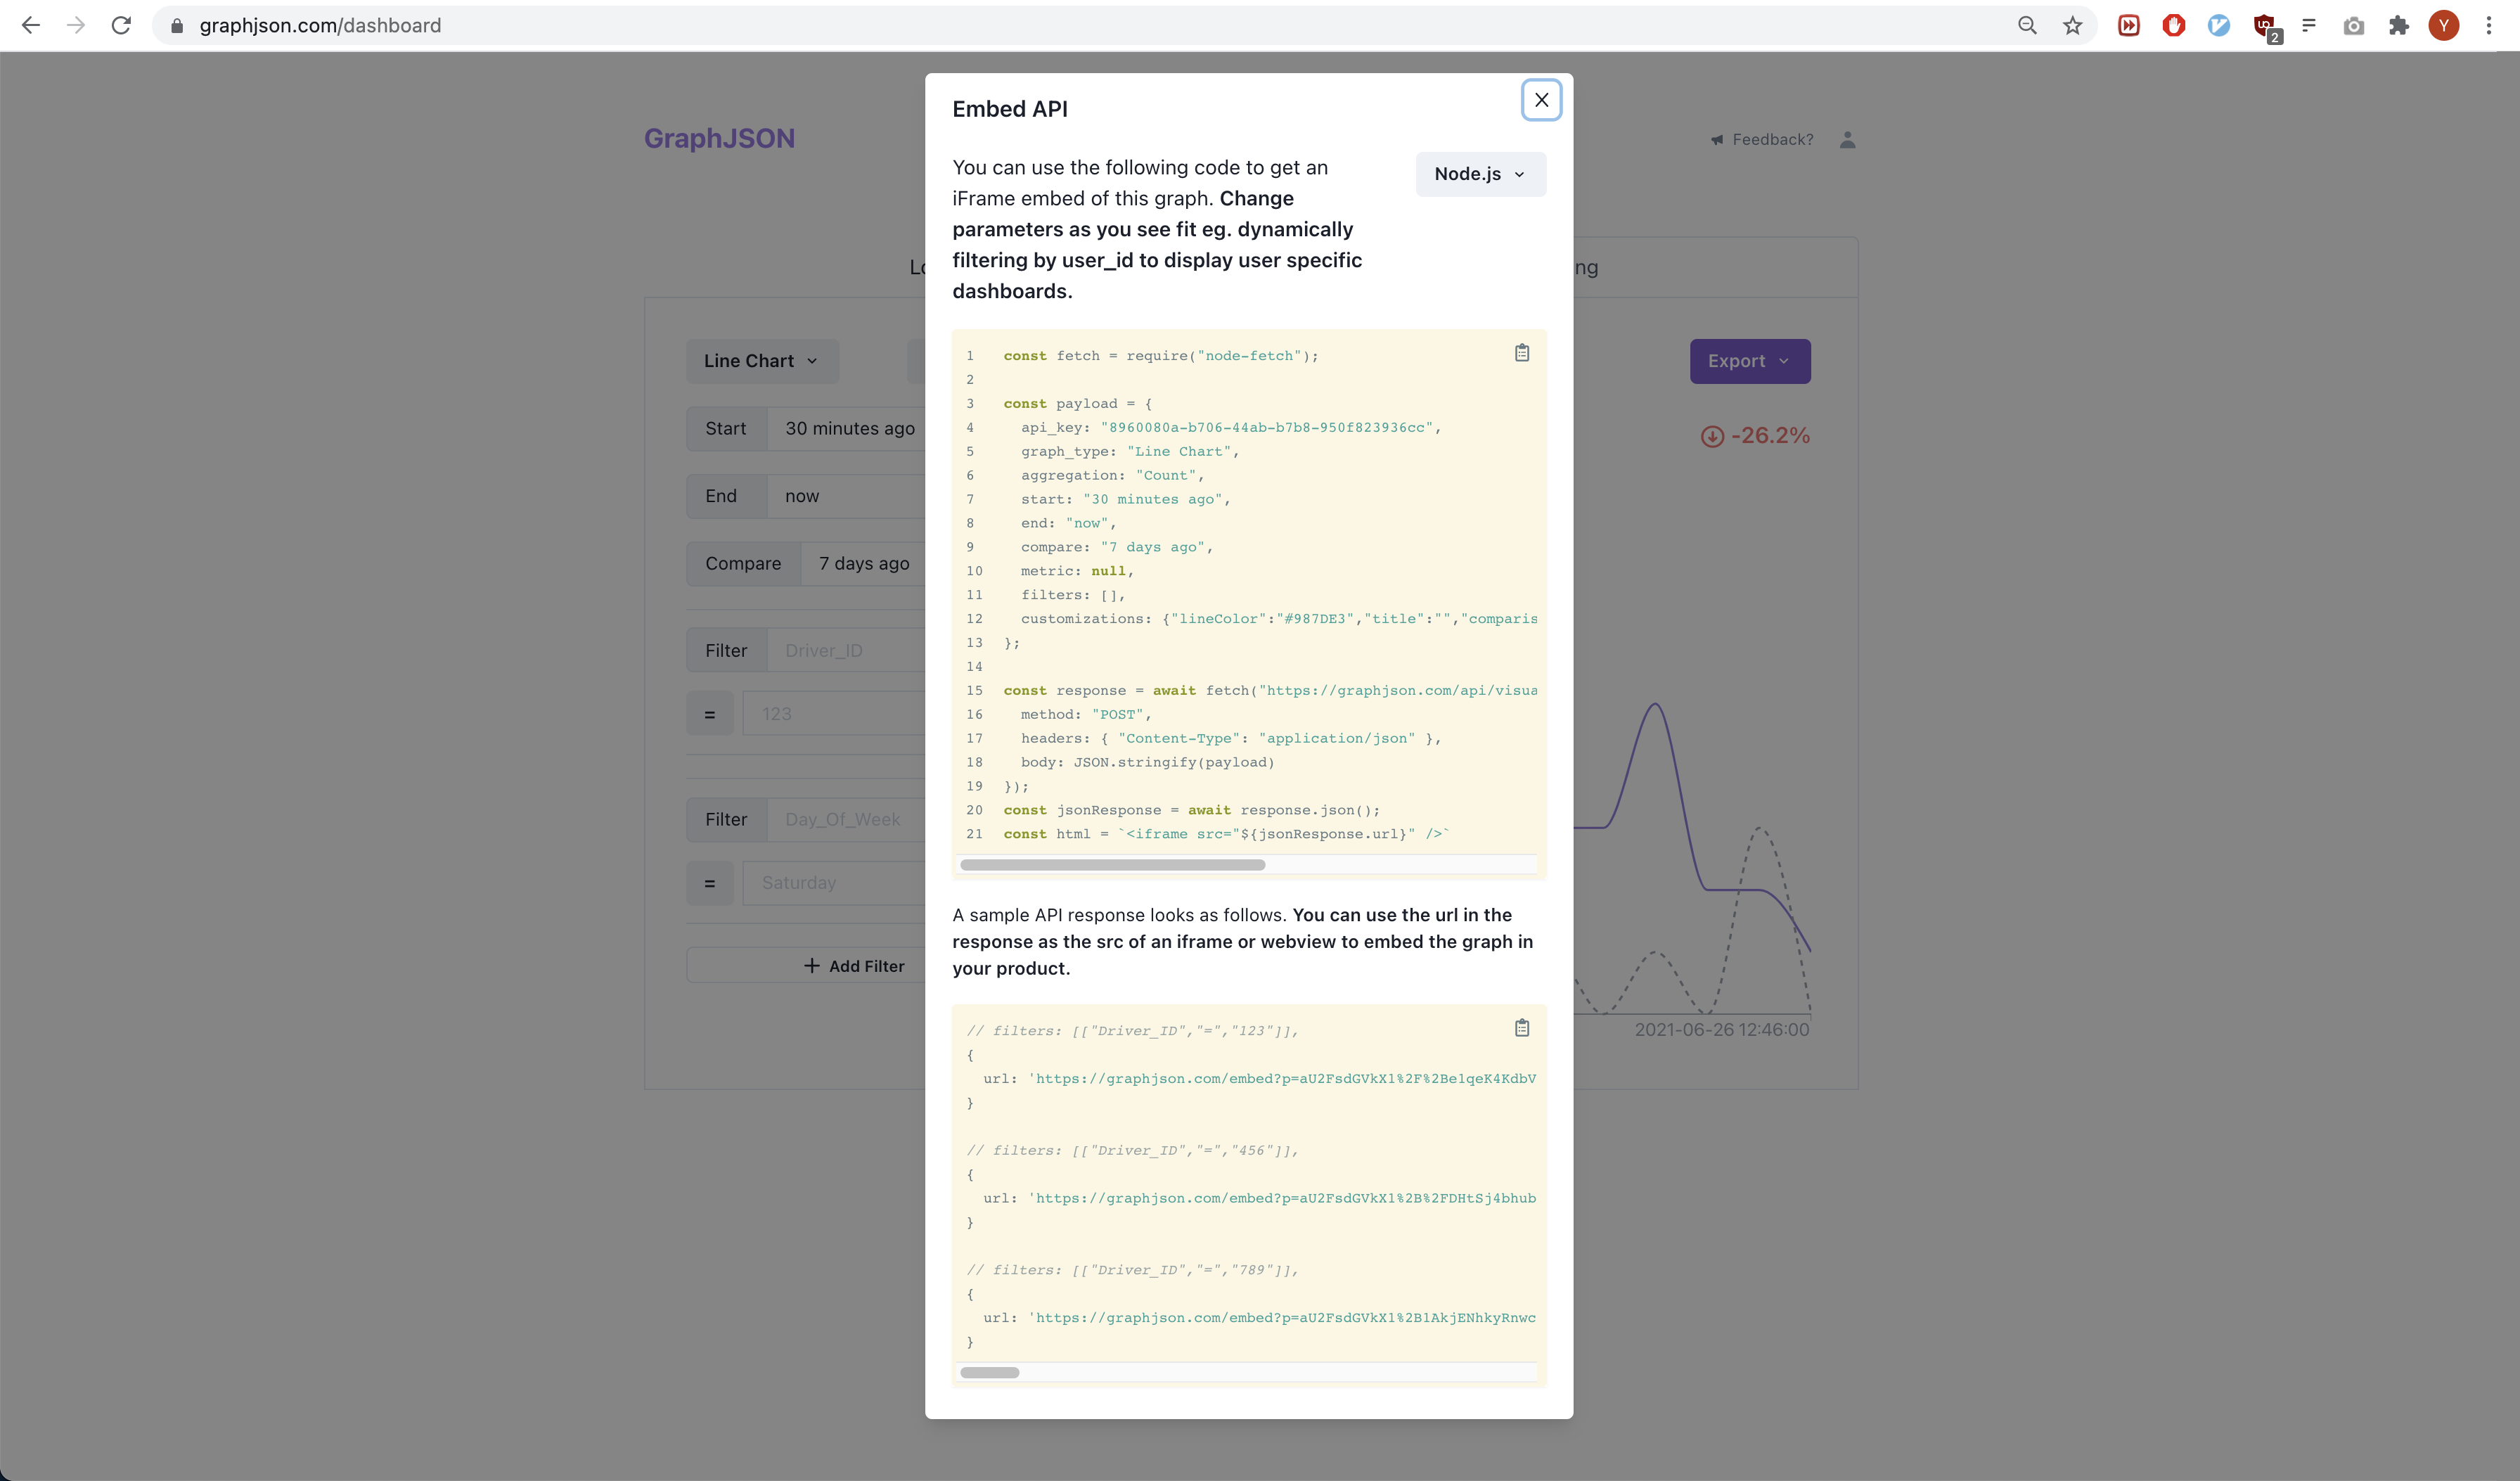
Task: Click line 12 customizations code
Action: coord(1279,619)
